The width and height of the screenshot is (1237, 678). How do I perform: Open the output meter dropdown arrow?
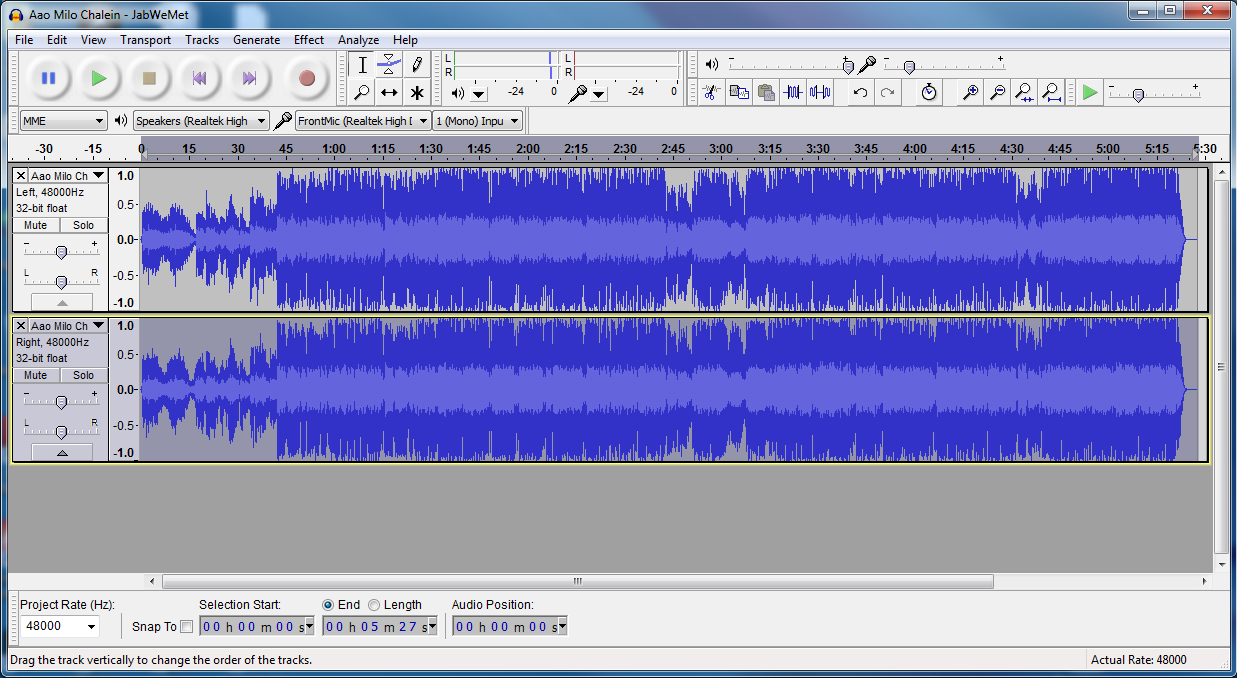tap(479, 94)
